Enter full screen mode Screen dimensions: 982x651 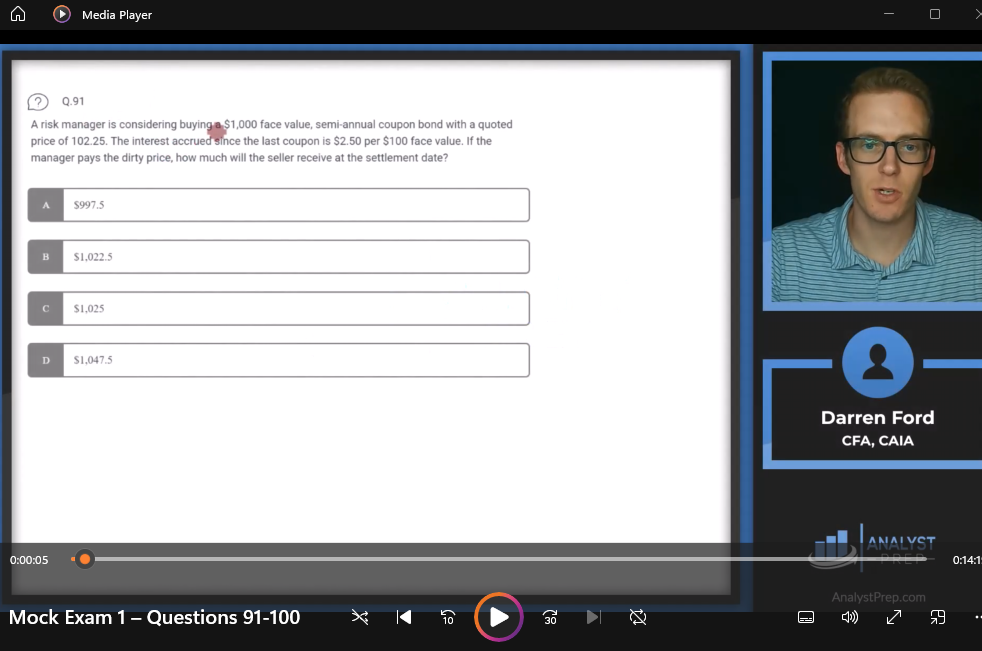click(894, 617)
